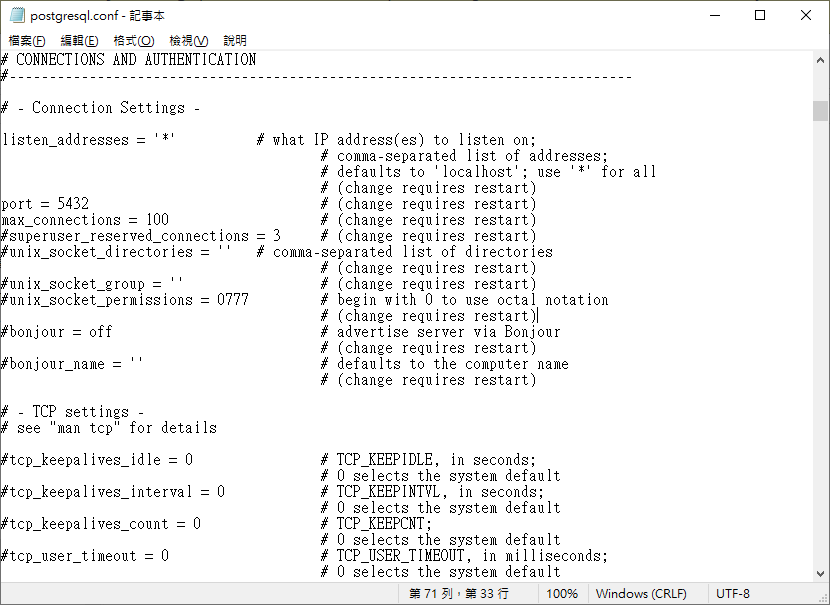The width and height of the screenshot is (830, 605).
Task: Click the scrollbar down arrow
Action: click(820, 573)
